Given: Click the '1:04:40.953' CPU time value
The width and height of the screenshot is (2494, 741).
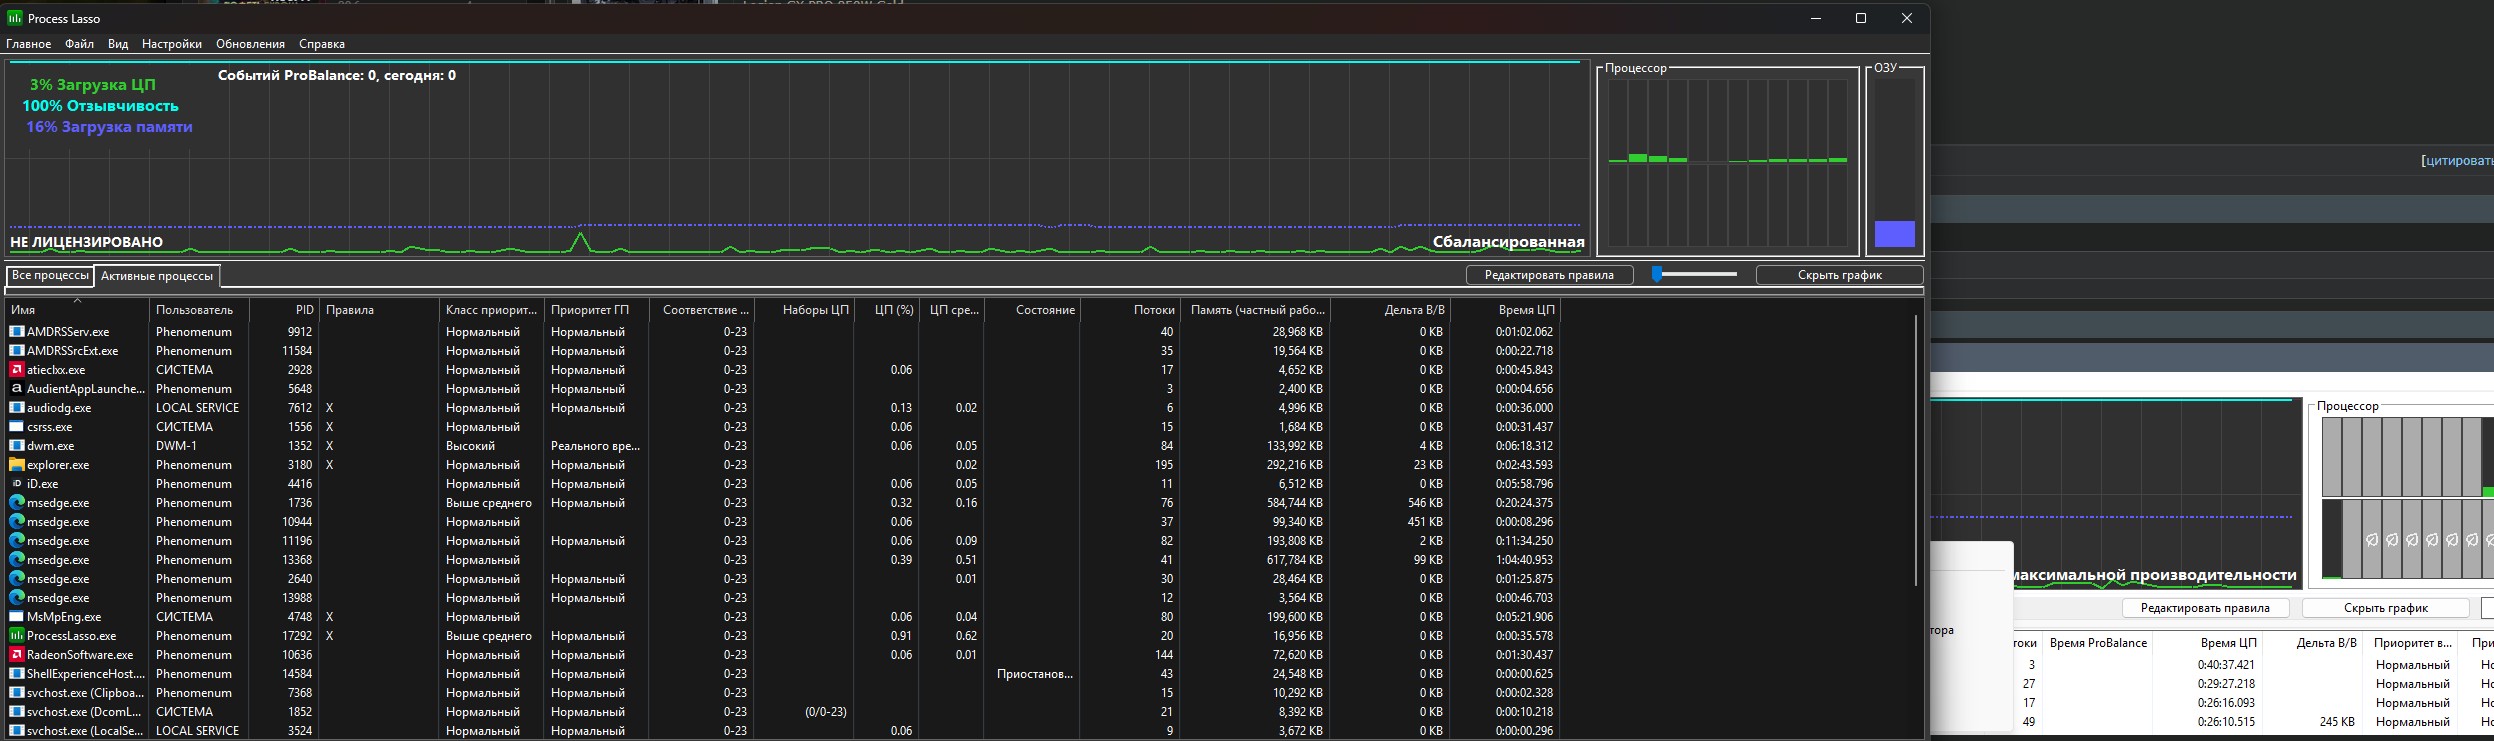Looking at the screenshot, I should [x=1525, y=560].
